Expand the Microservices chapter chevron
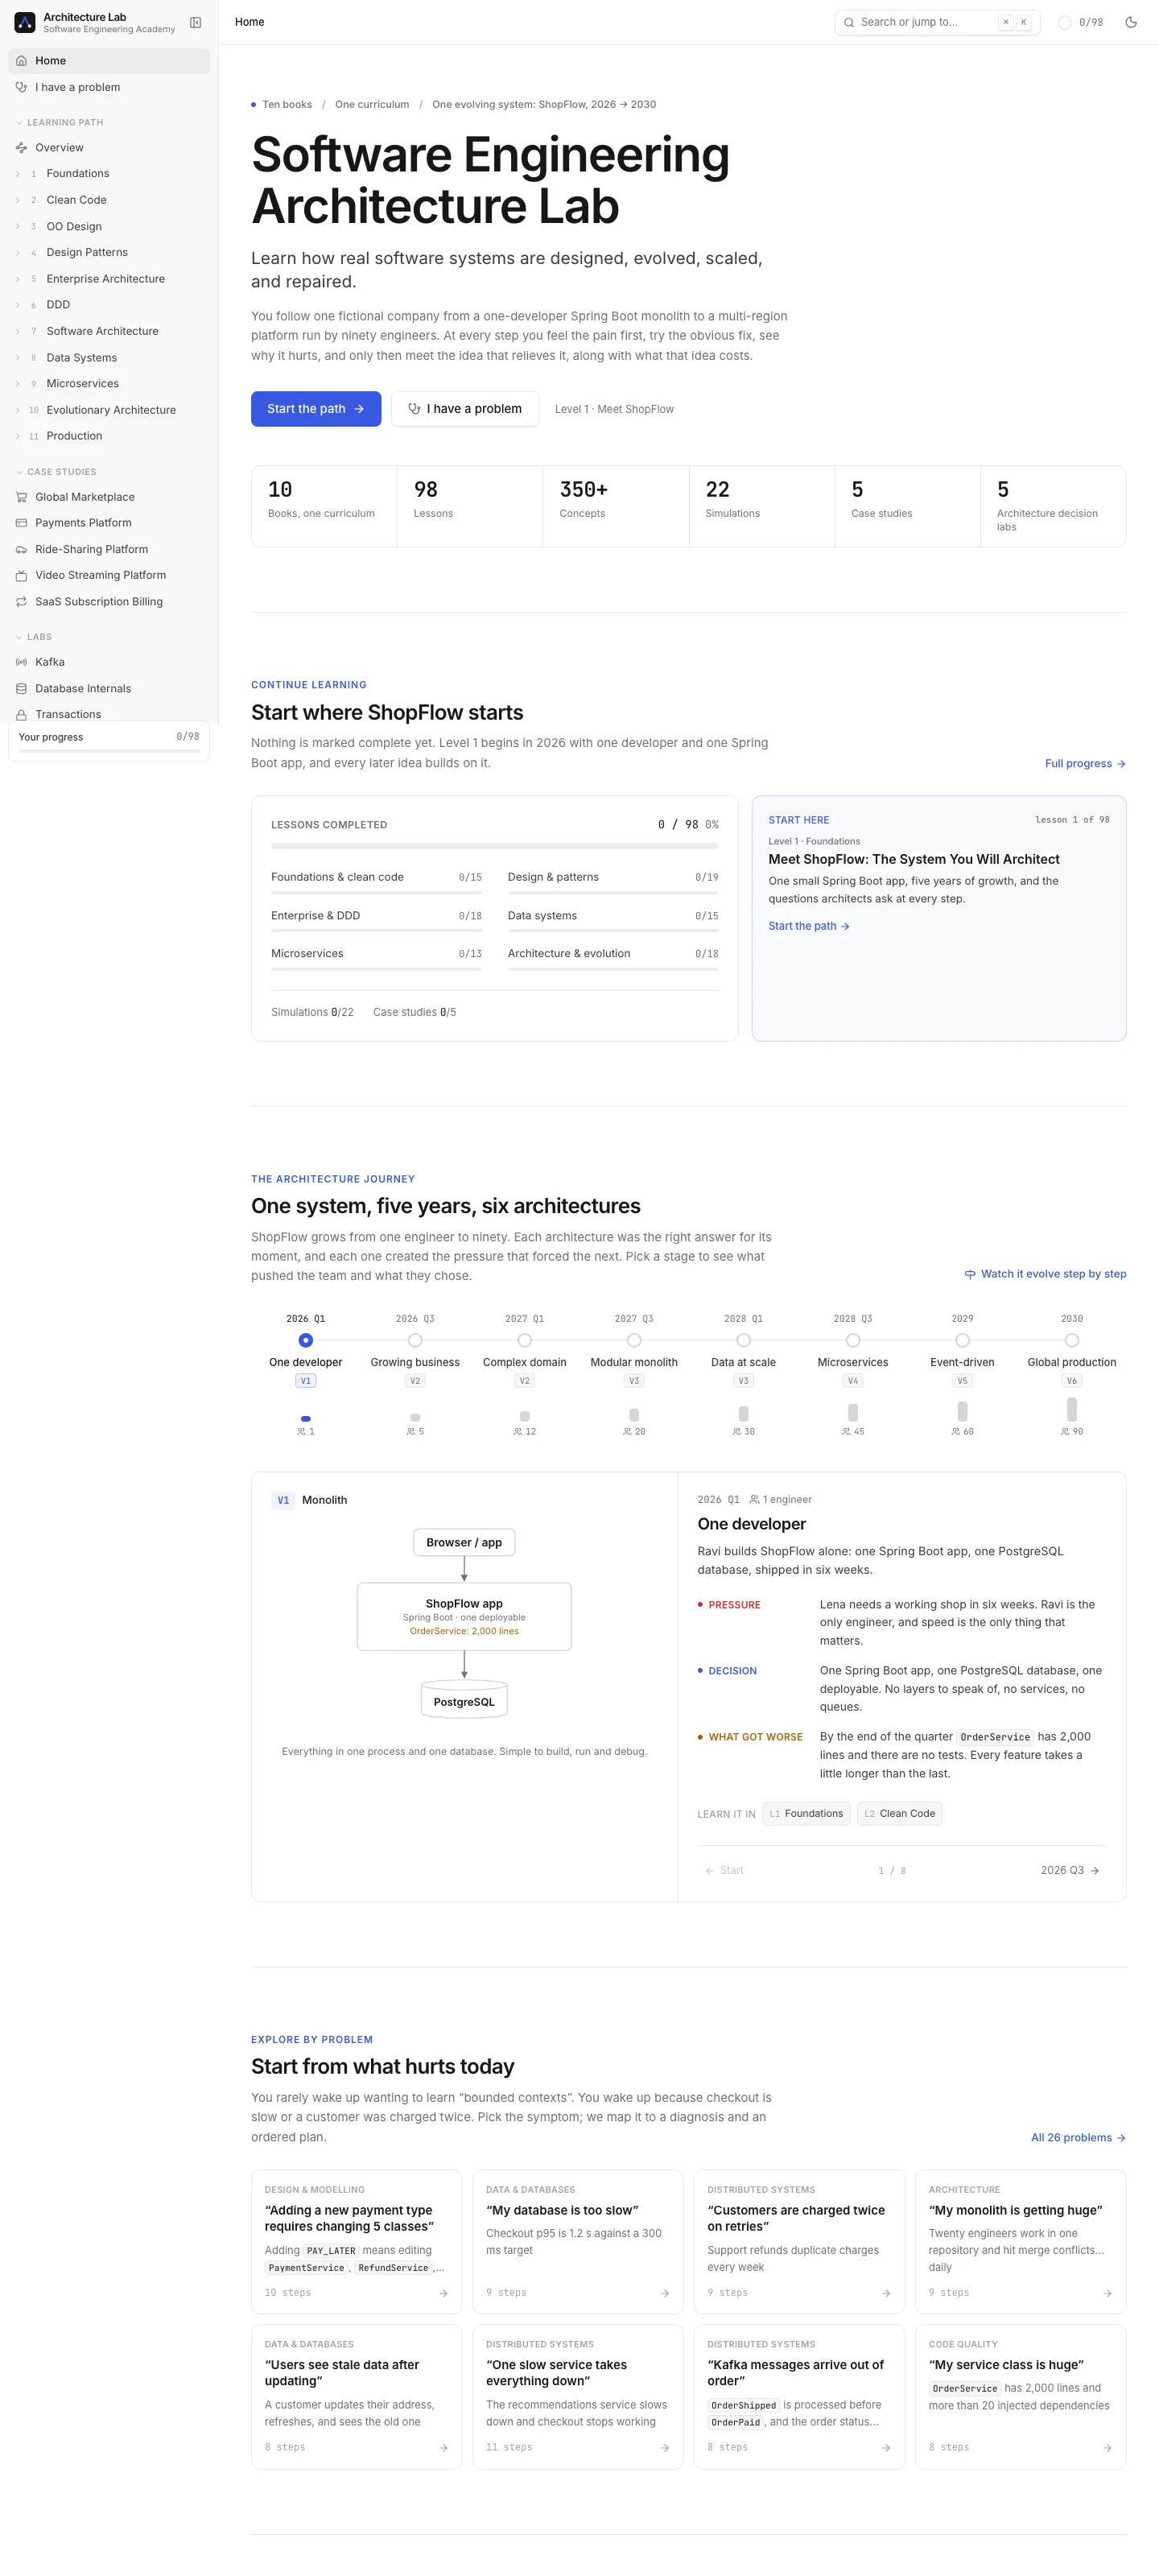Screen dimensions: 1159x2576 point(18,384)
